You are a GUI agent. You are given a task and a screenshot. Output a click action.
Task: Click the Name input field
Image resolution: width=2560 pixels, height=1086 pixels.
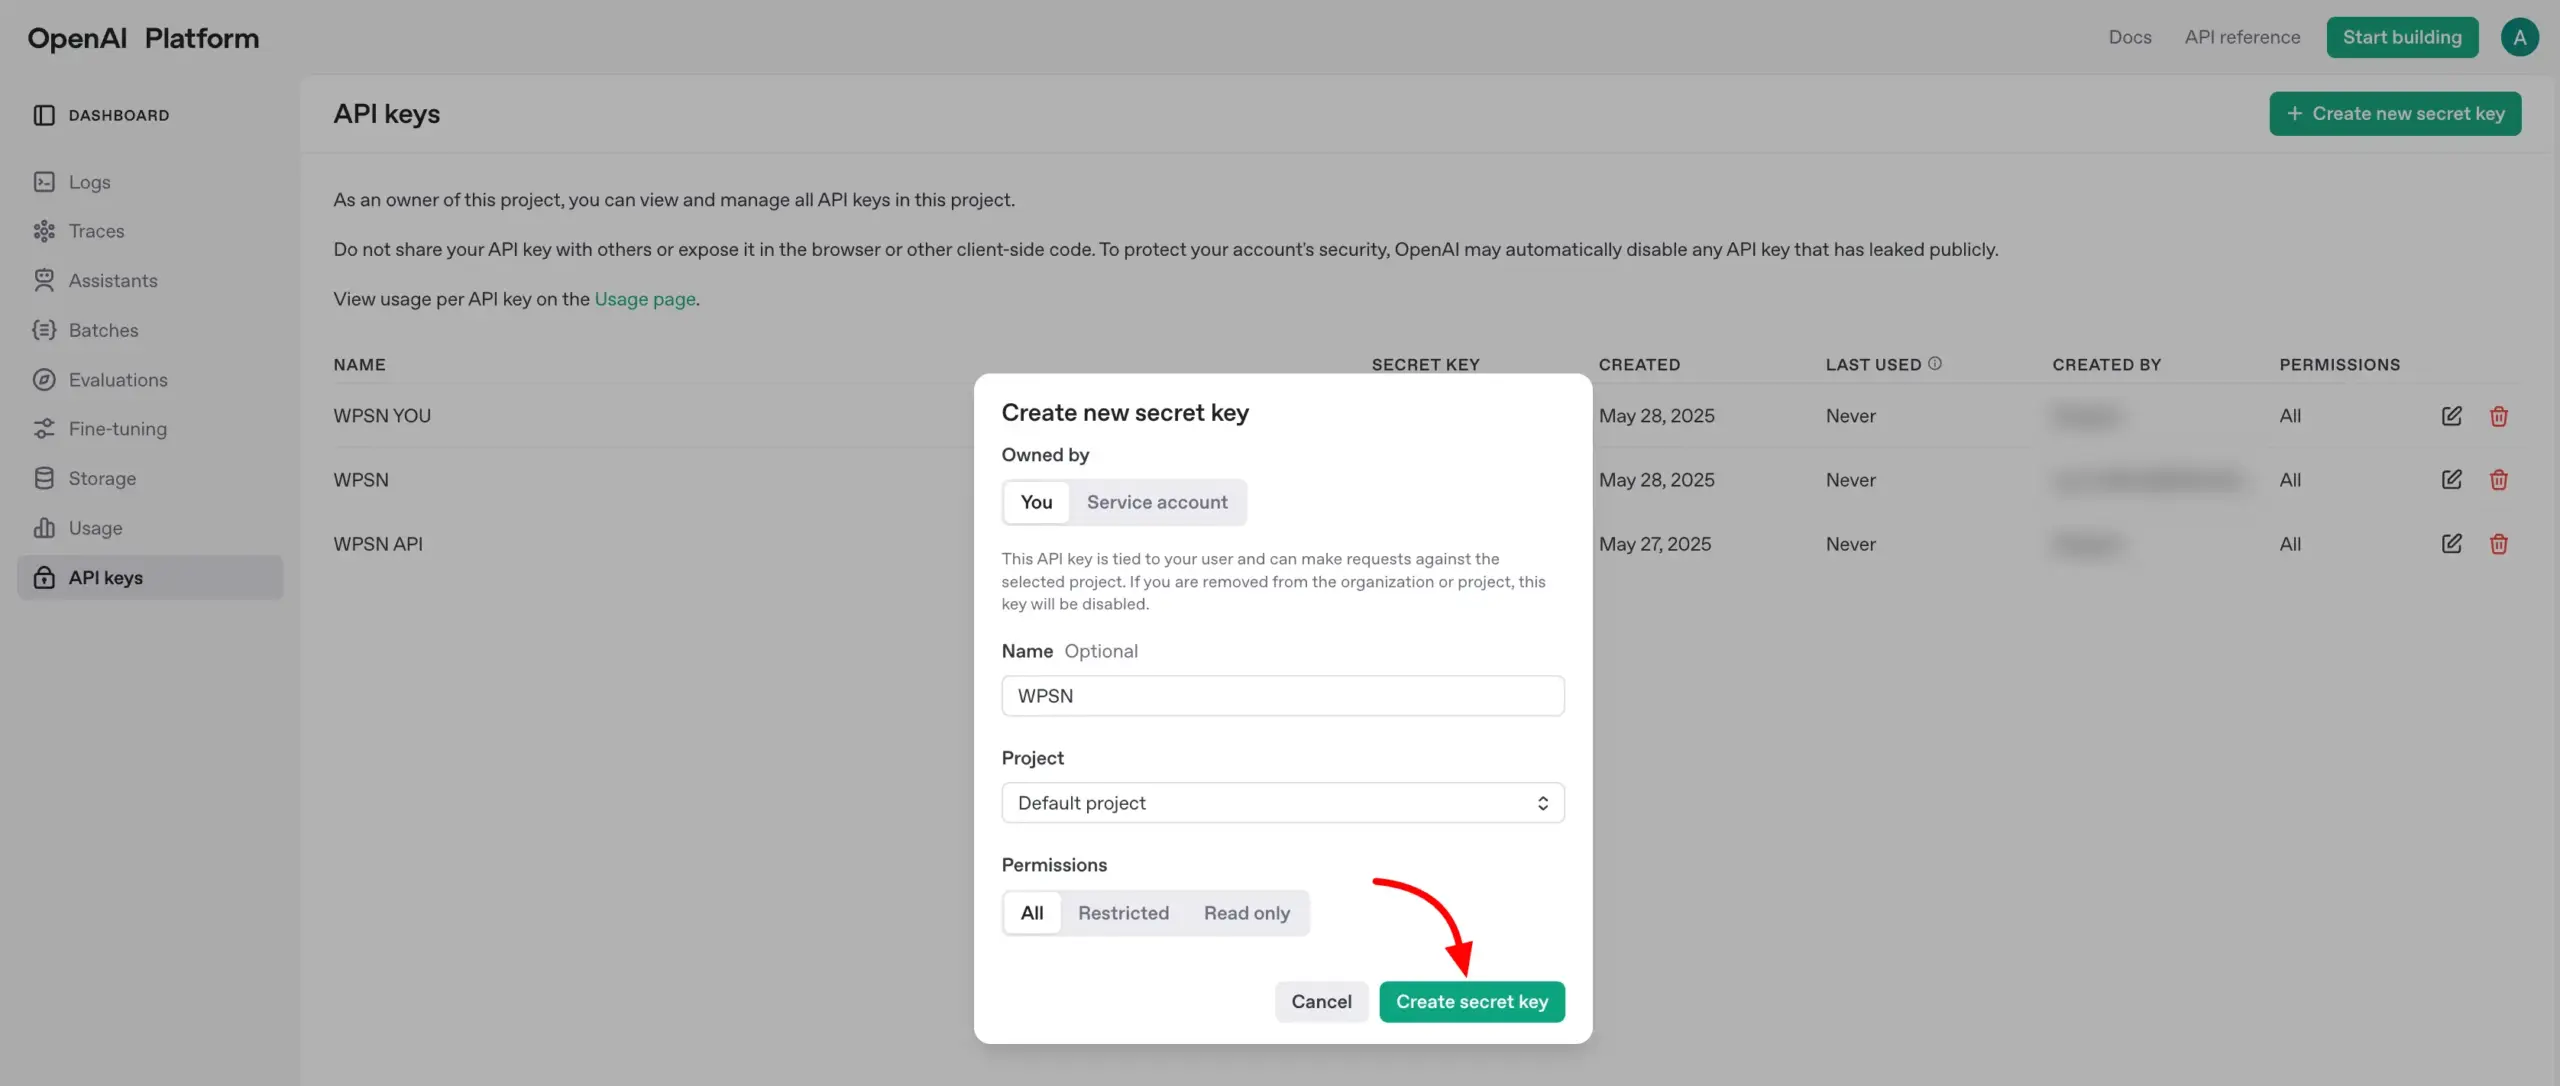tap(1282, 696)
